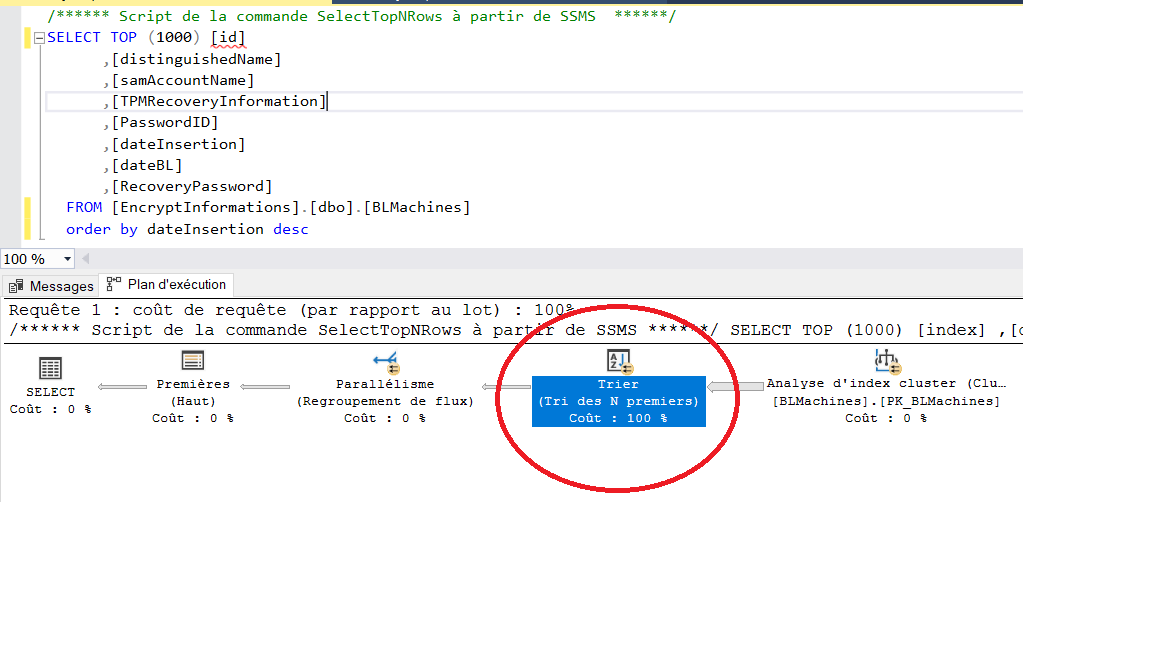The width and height of the screenshot is (1152, 648).
Task: Click the Parallélisme operator icon
Action: pos(385,361)
